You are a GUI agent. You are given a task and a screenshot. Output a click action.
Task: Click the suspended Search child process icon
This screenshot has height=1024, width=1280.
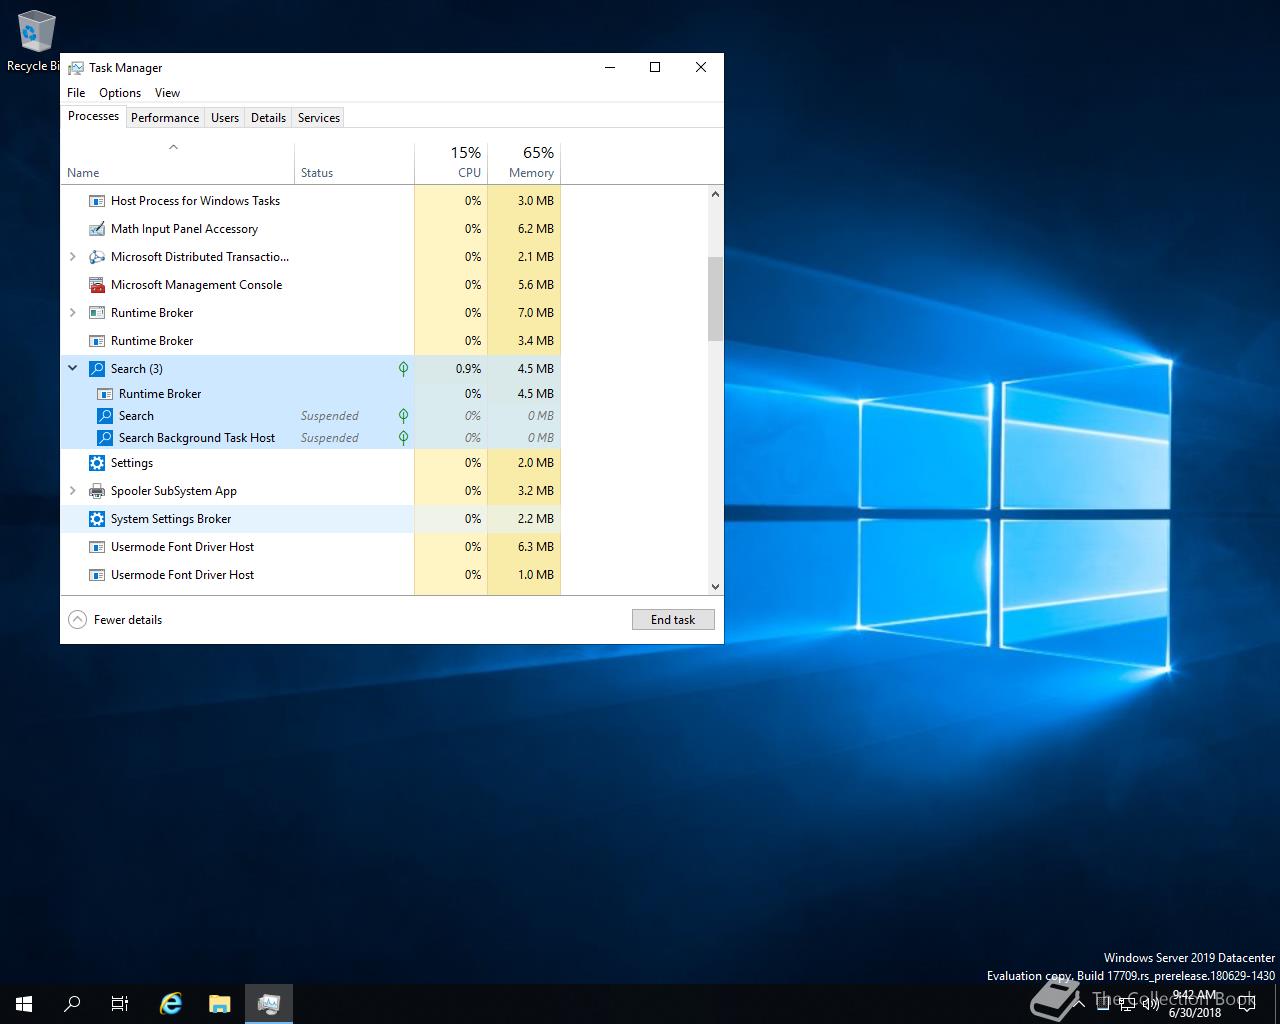[x=105, y=416]
